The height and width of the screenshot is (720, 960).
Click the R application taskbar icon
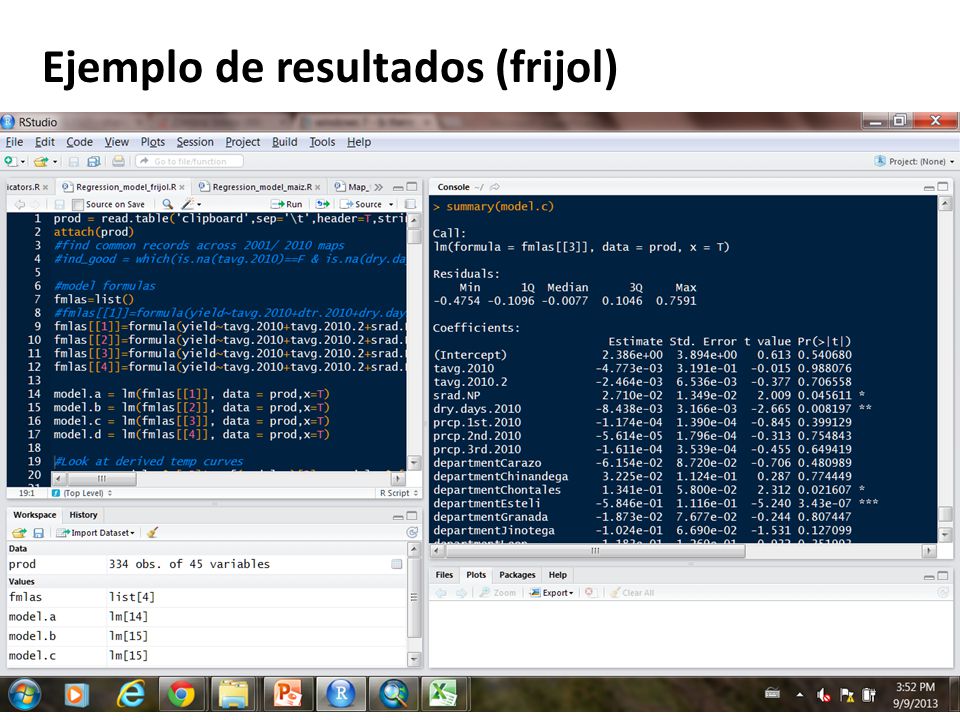[x=341, y=694]
